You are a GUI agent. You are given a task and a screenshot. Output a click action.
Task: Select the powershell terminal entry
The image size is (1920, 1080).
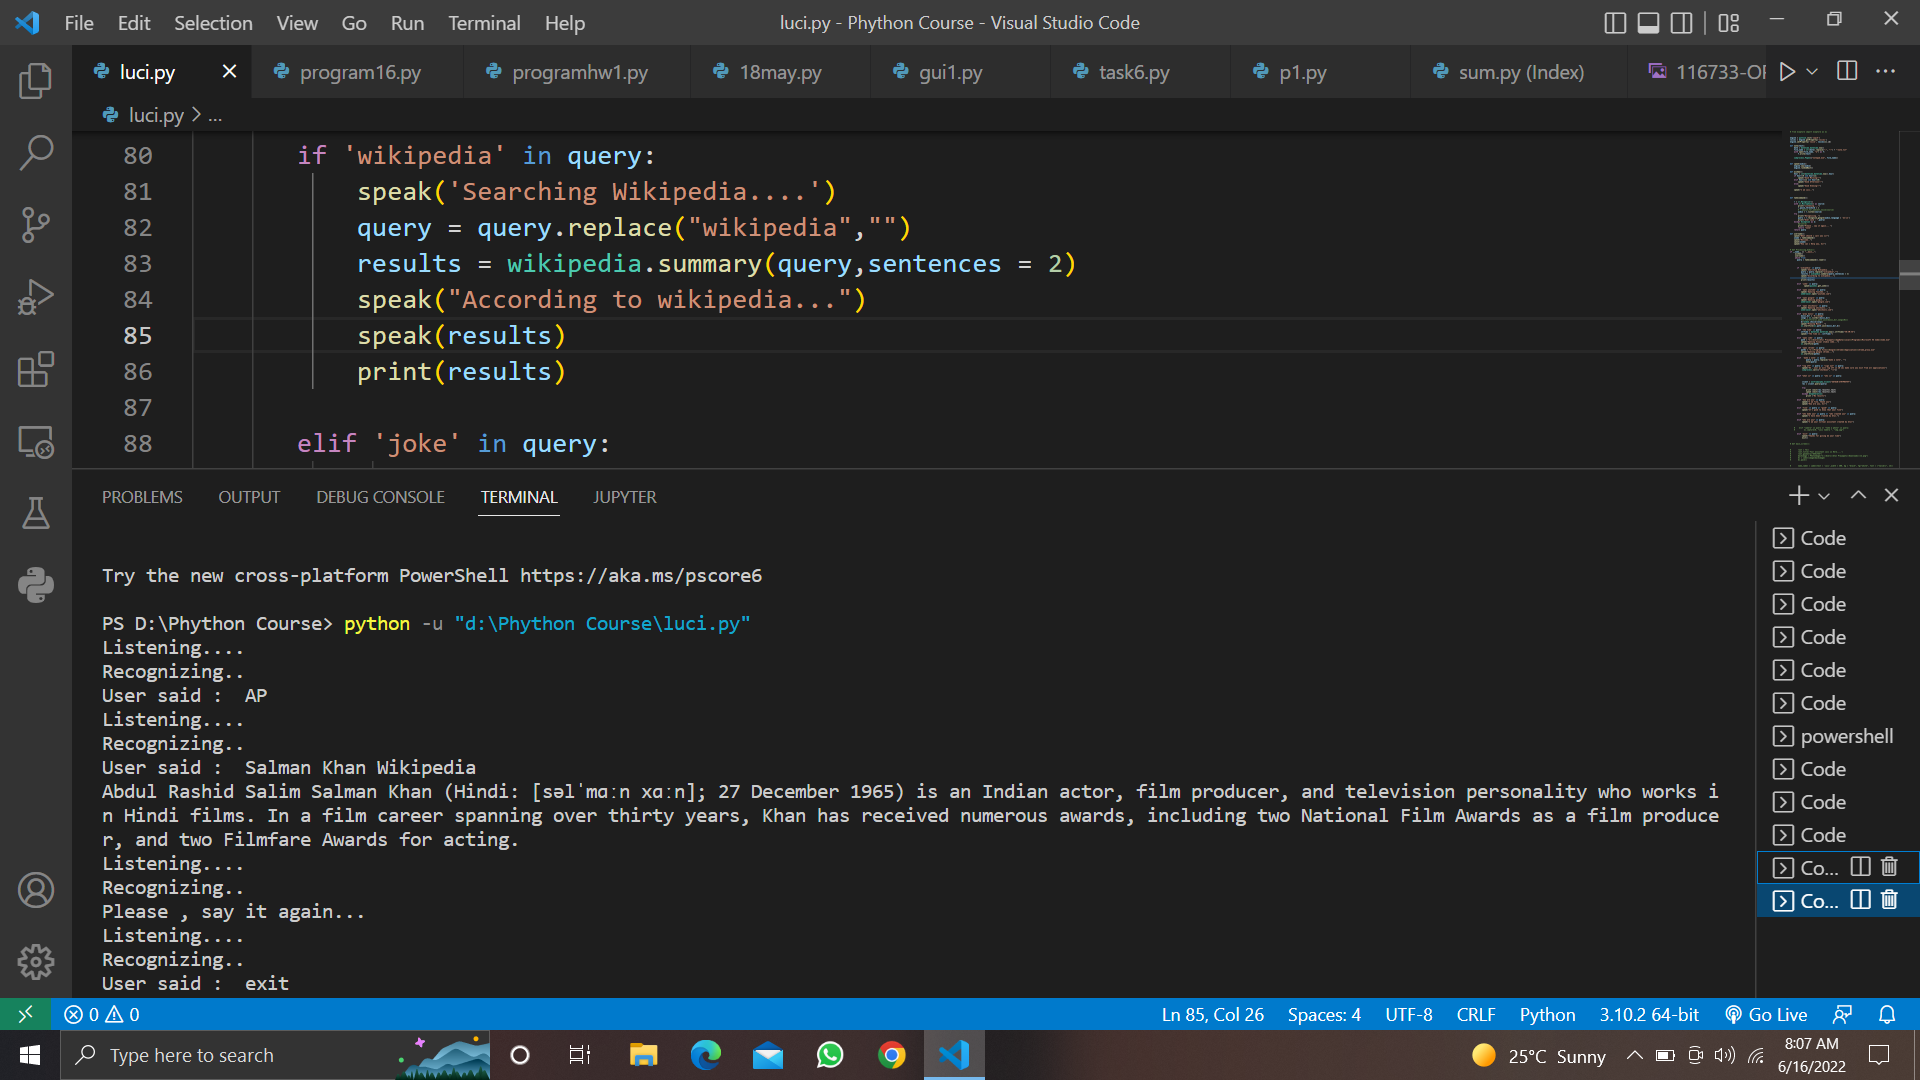pyautogui.click(x=1845, y=736)
